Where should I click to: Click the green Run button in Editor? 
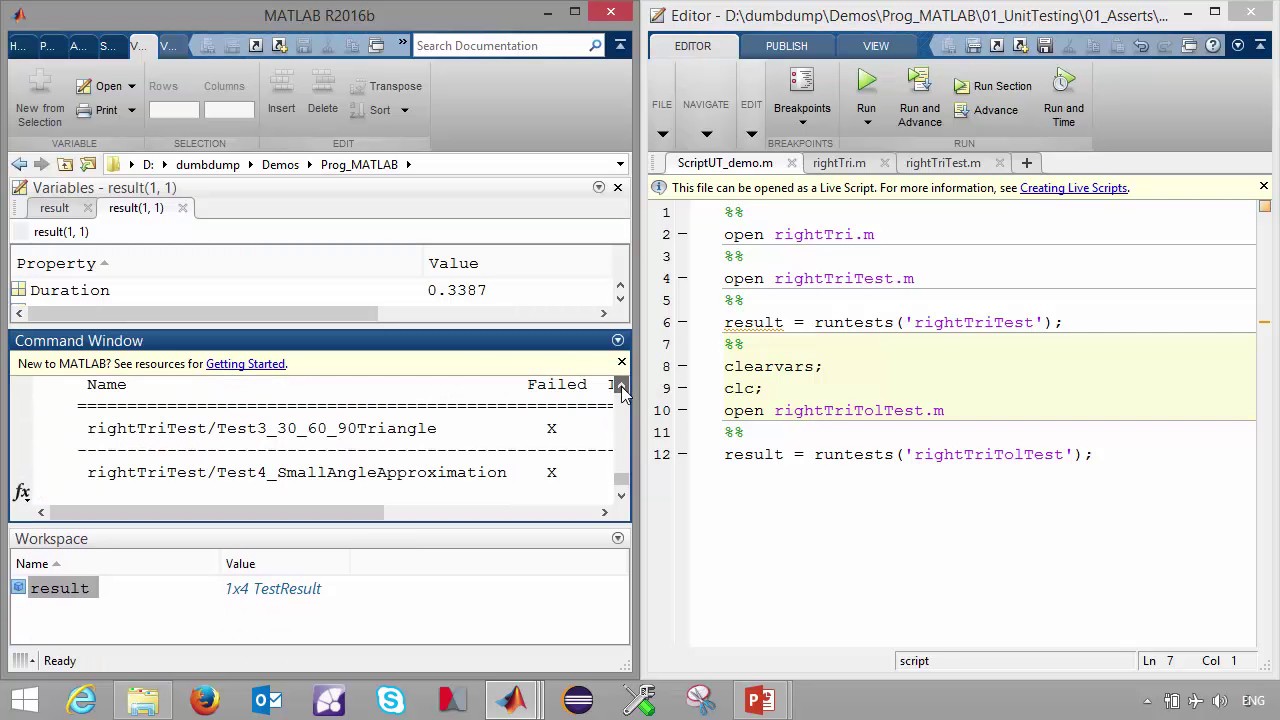point(866,82)
